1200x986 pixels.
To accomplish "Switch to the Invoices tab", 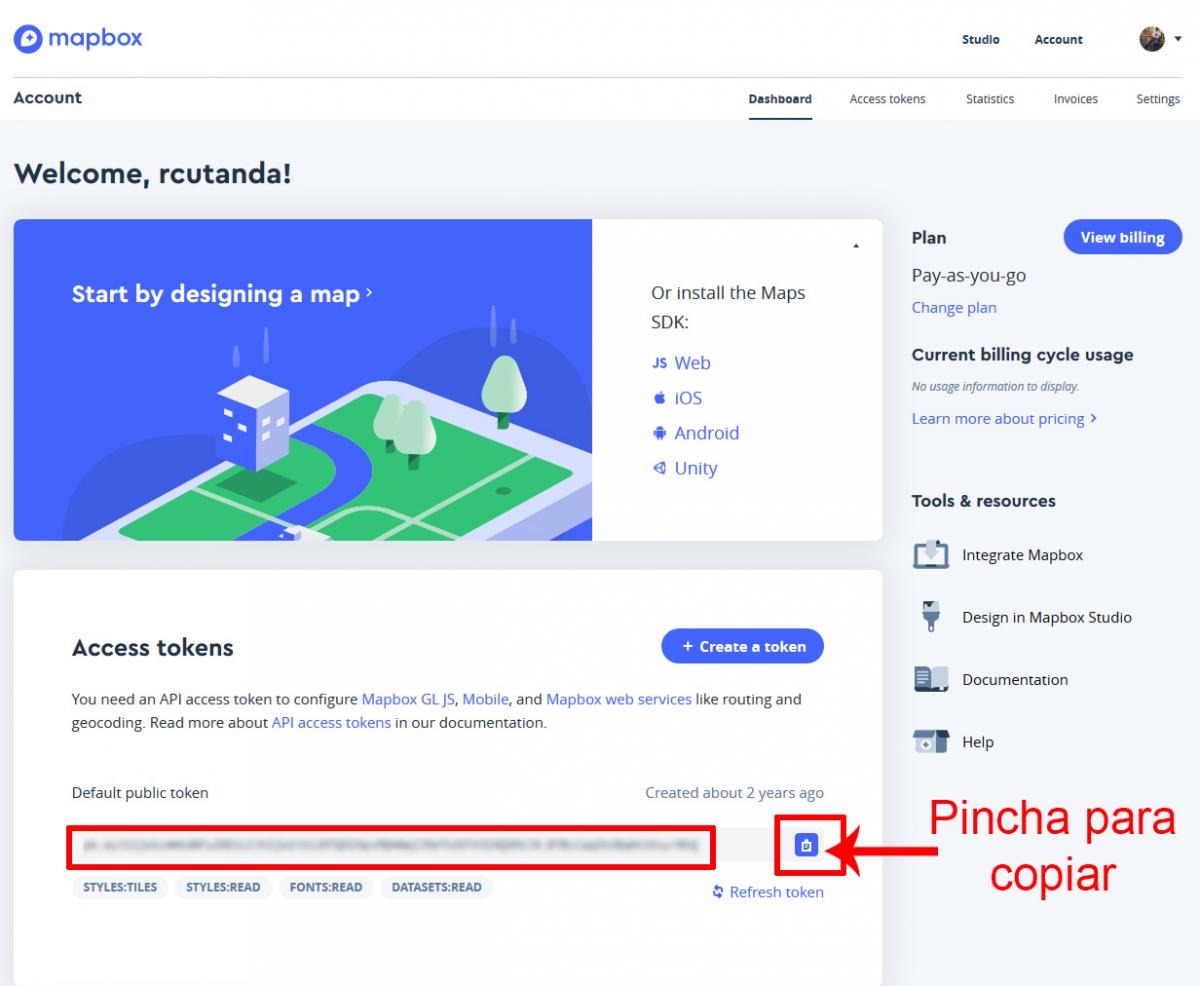I will [1075, 99].
